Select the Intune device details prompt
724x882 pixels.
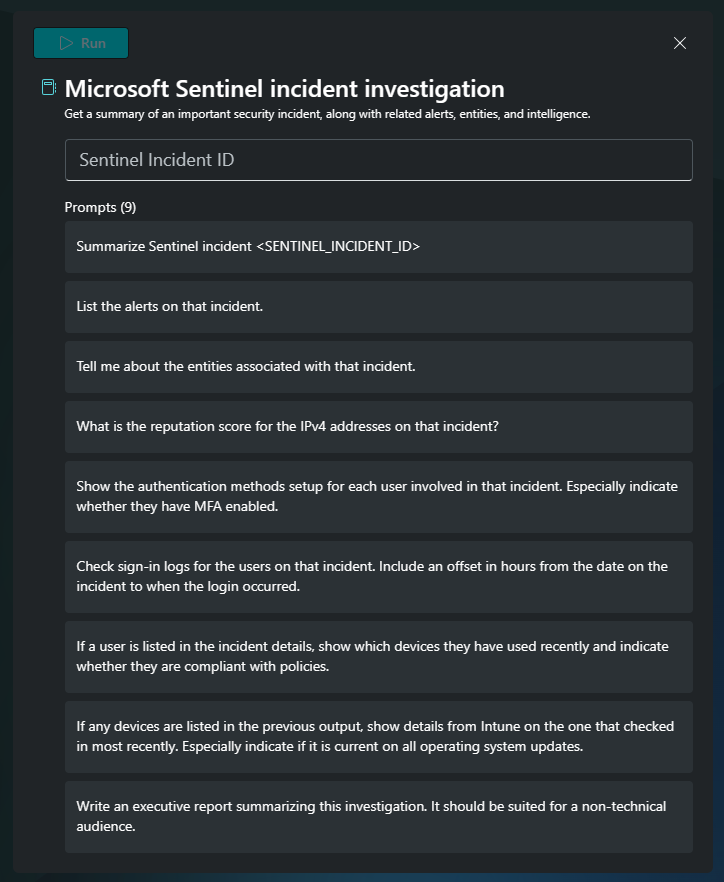coord(378,737)
